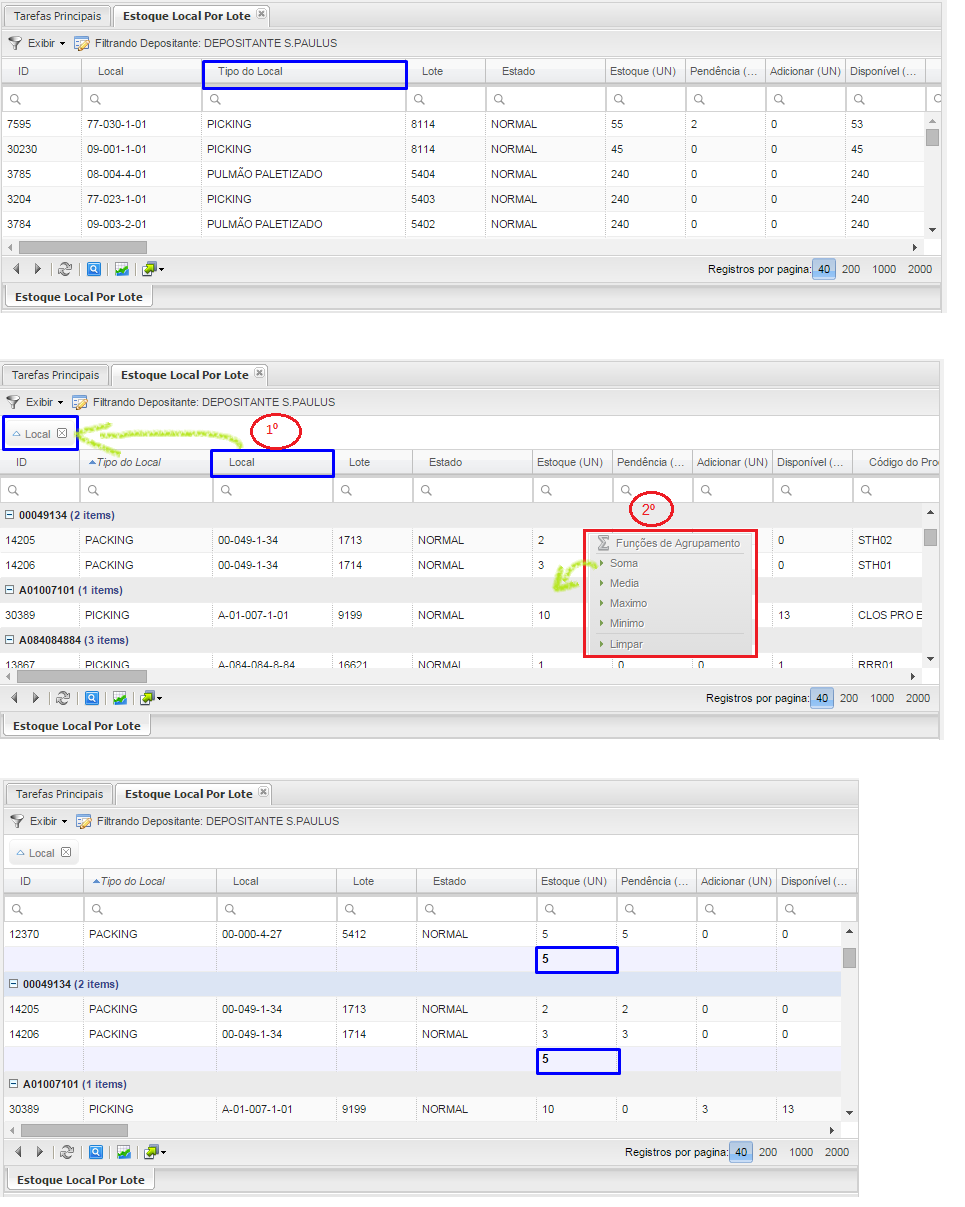965x1207 pixels.
Task: Click blue search icon in top panel footer
Action: tap(92, 269)
